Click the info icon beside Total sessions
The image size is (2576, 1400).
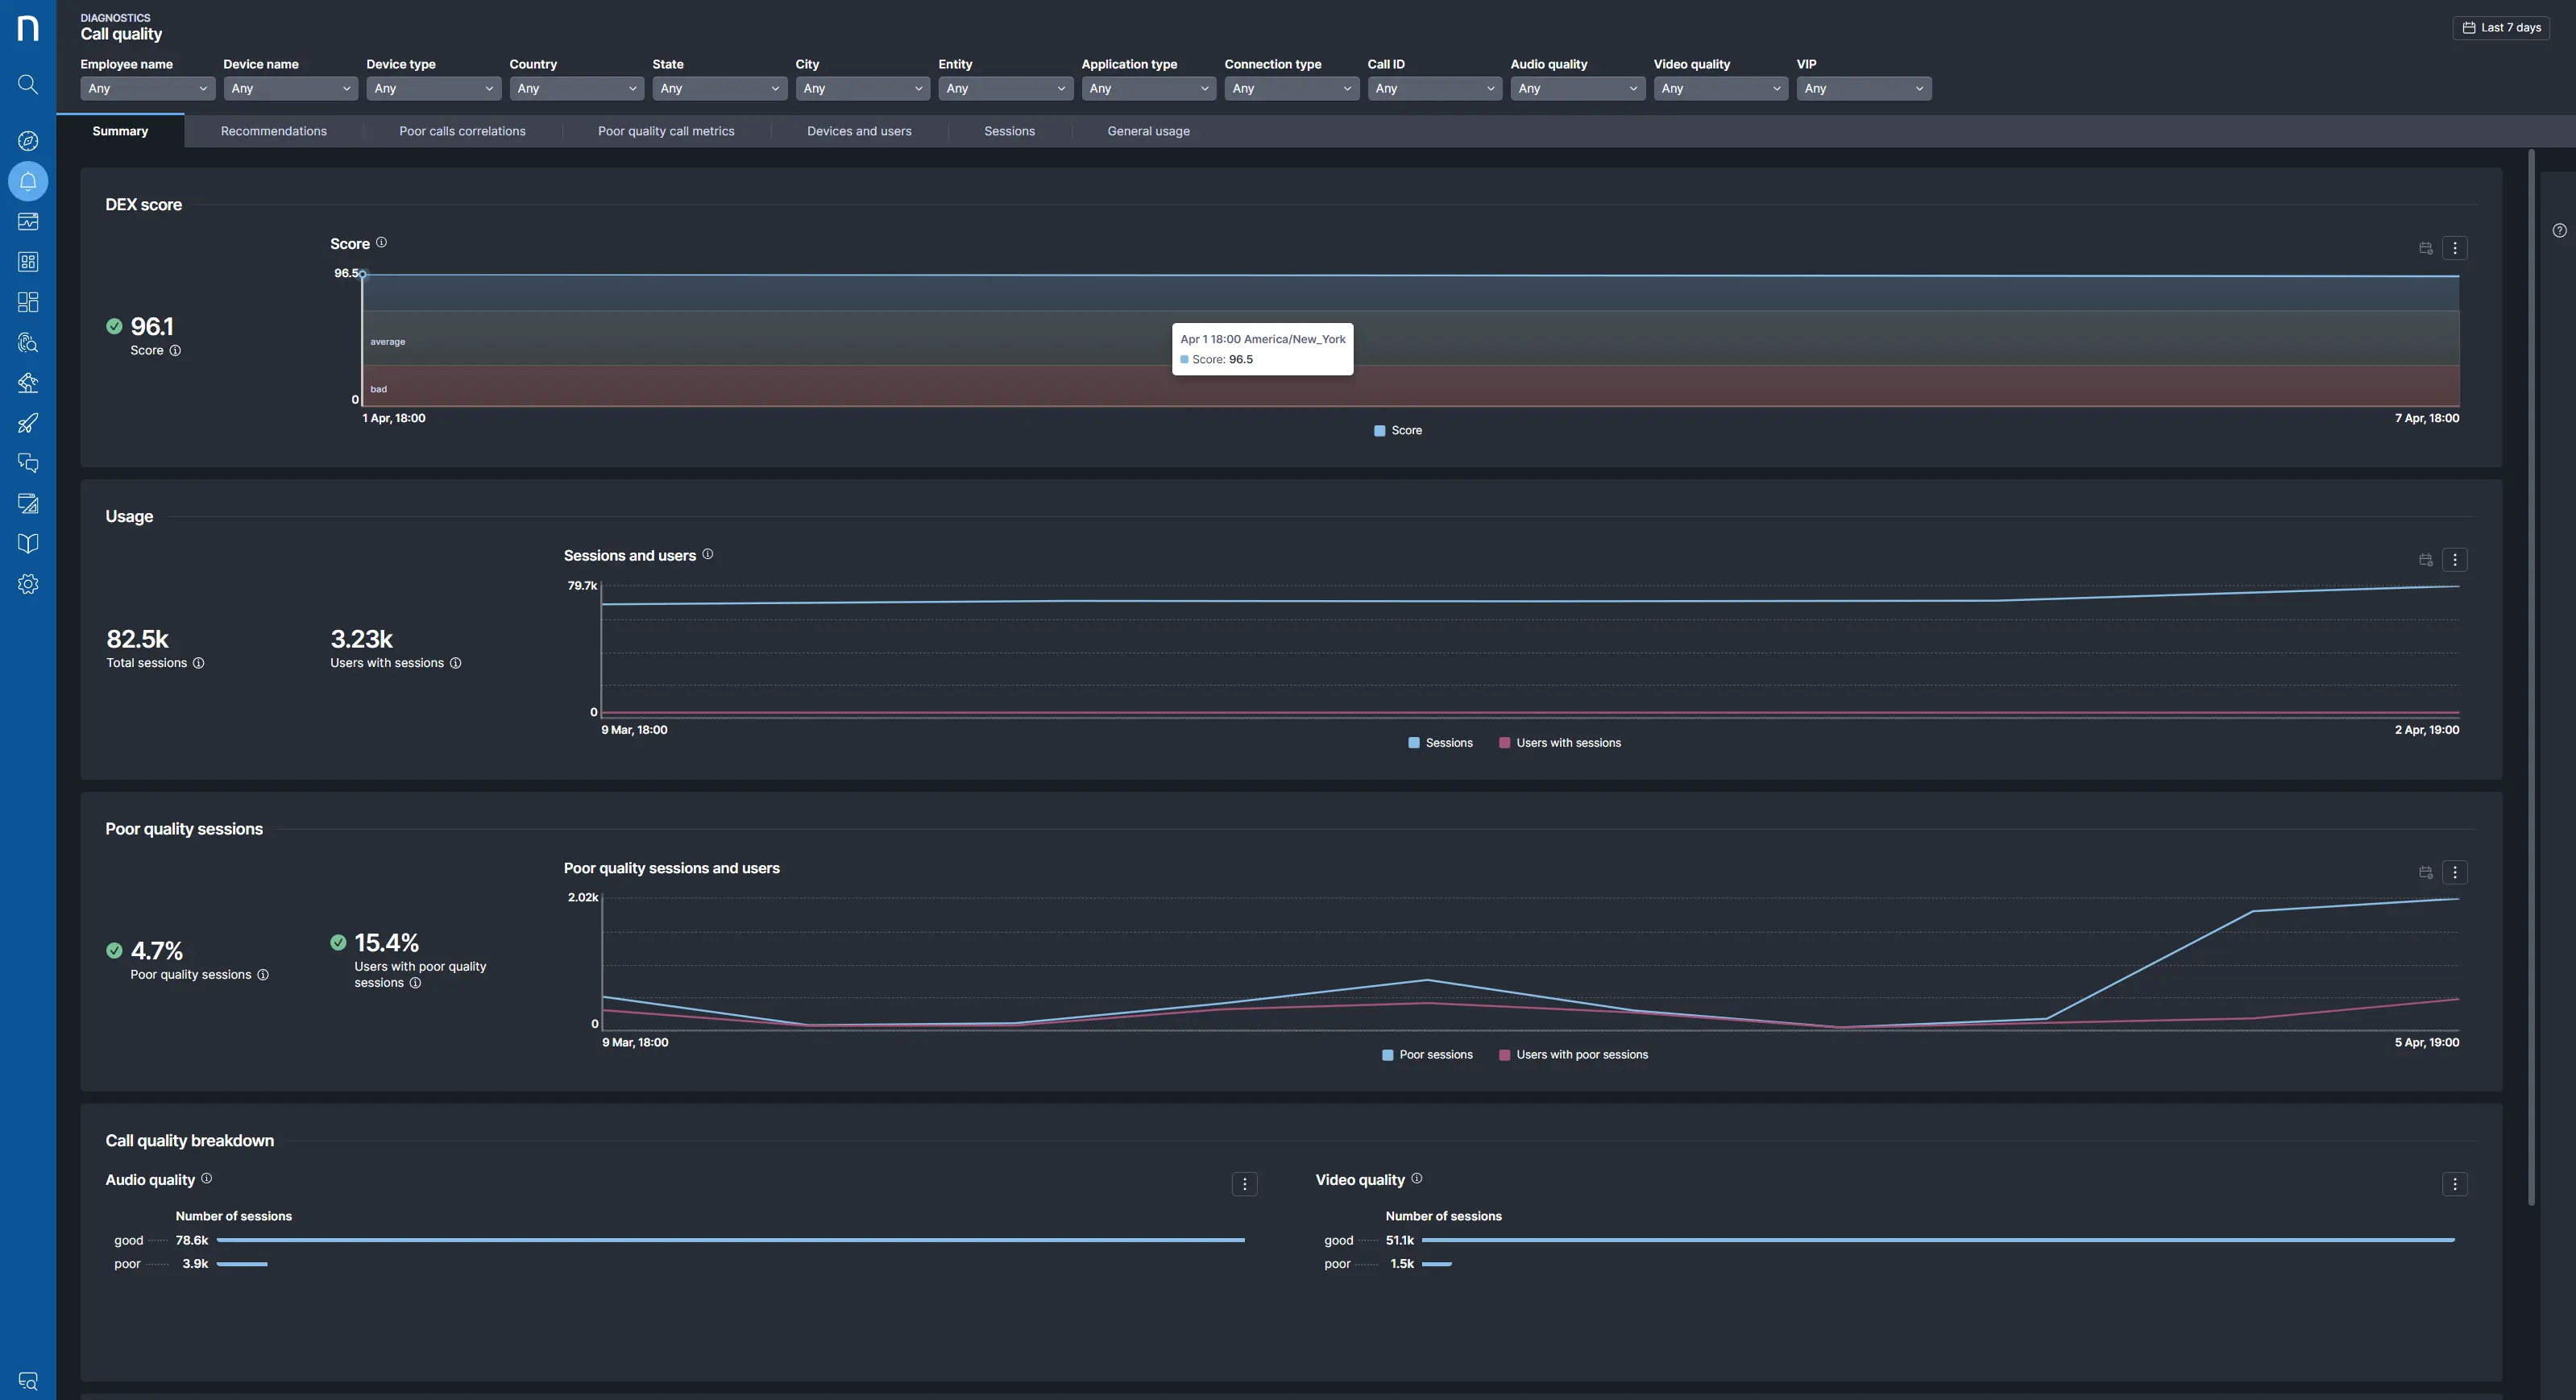click(198, 664)
